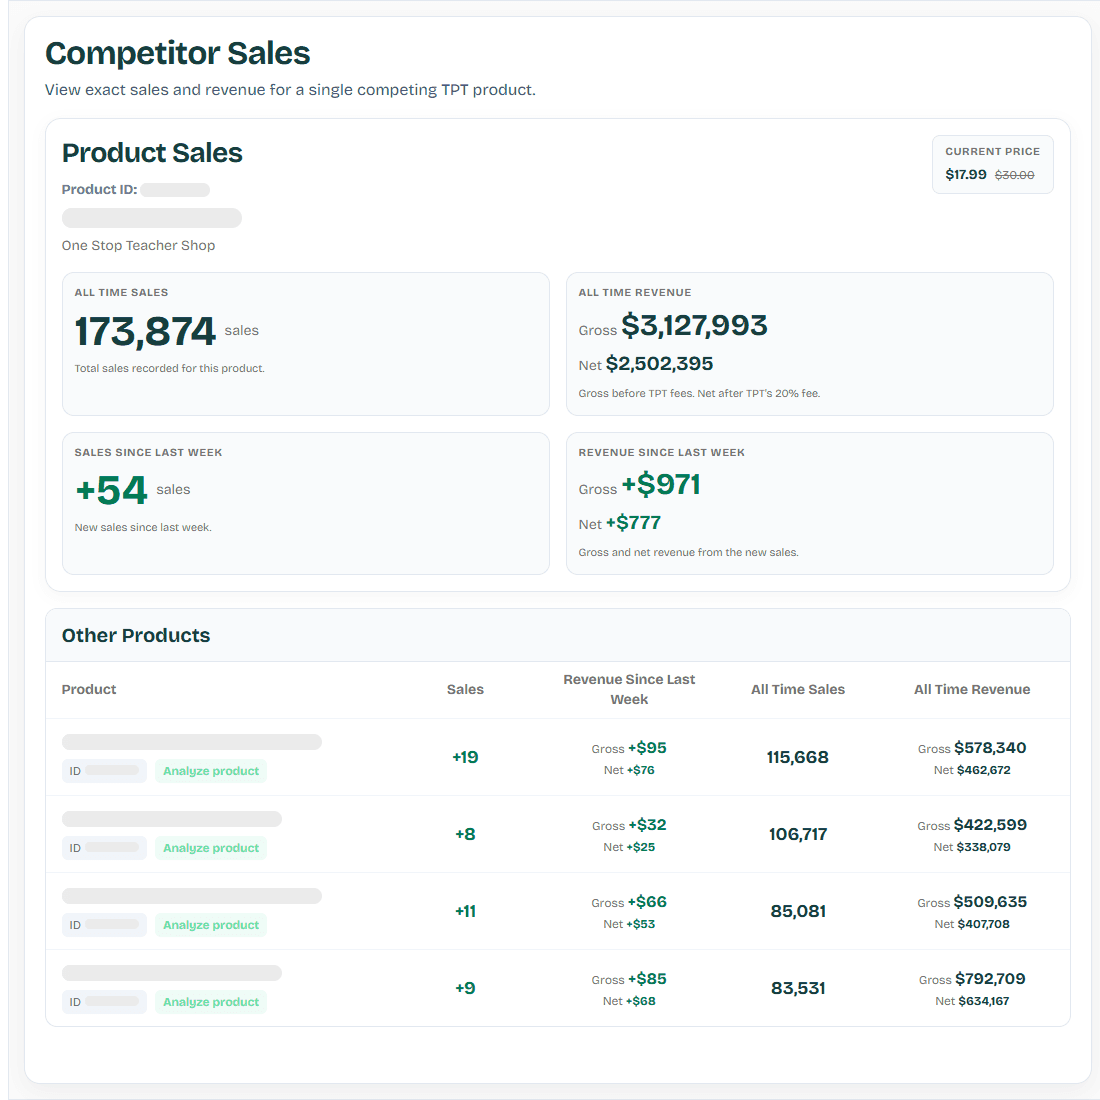The image size is (1100, 1100).
Task: Click the Net +$76 weekly revenue
Action: (x=629, y=770)
